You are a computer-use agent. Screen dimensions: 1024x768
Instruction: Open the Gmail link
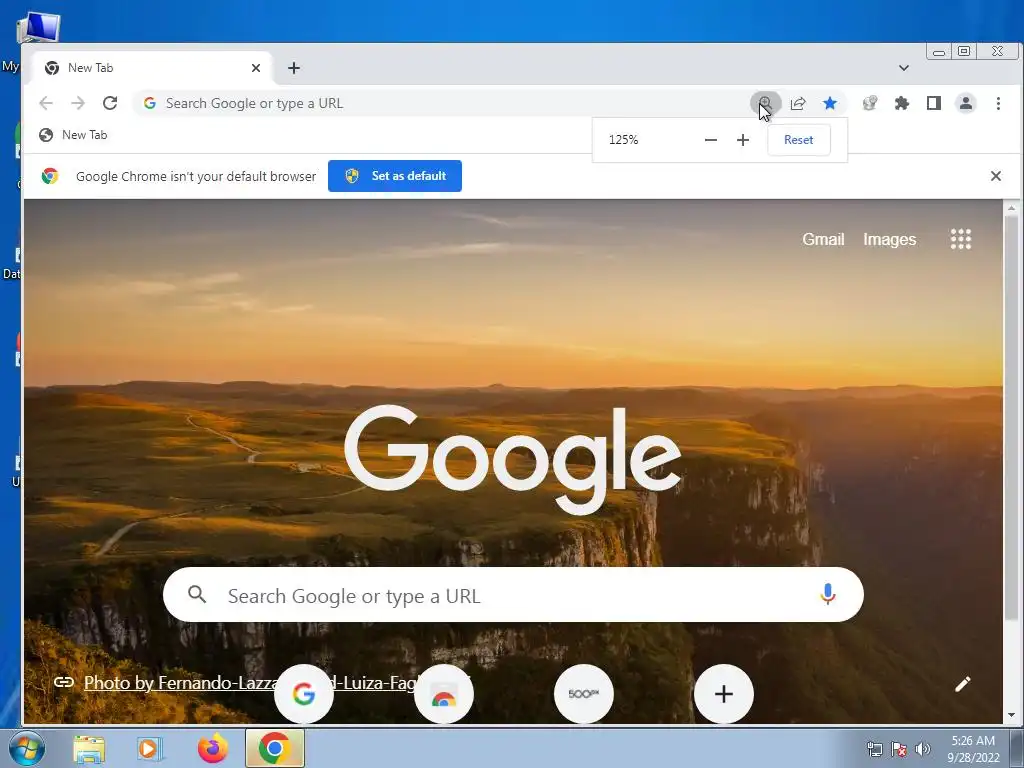click(823, 240)
